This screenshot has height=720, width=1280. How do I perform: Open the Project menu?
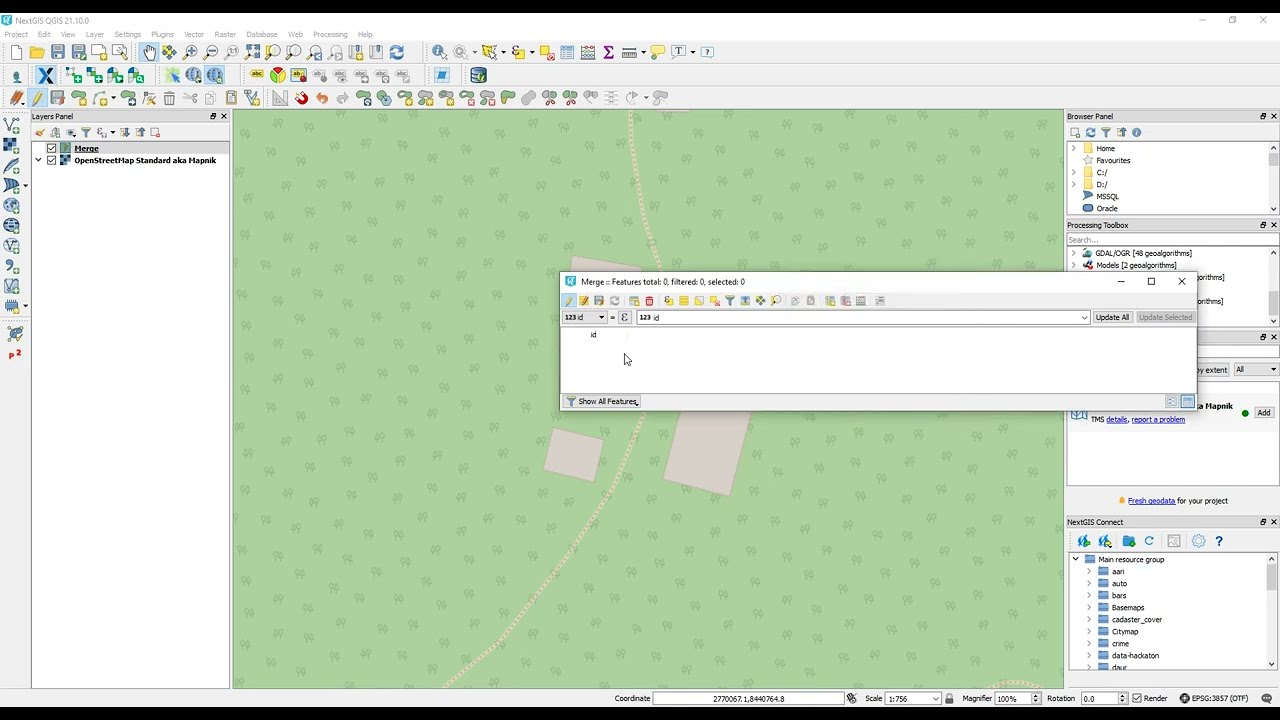click(16, 34)
